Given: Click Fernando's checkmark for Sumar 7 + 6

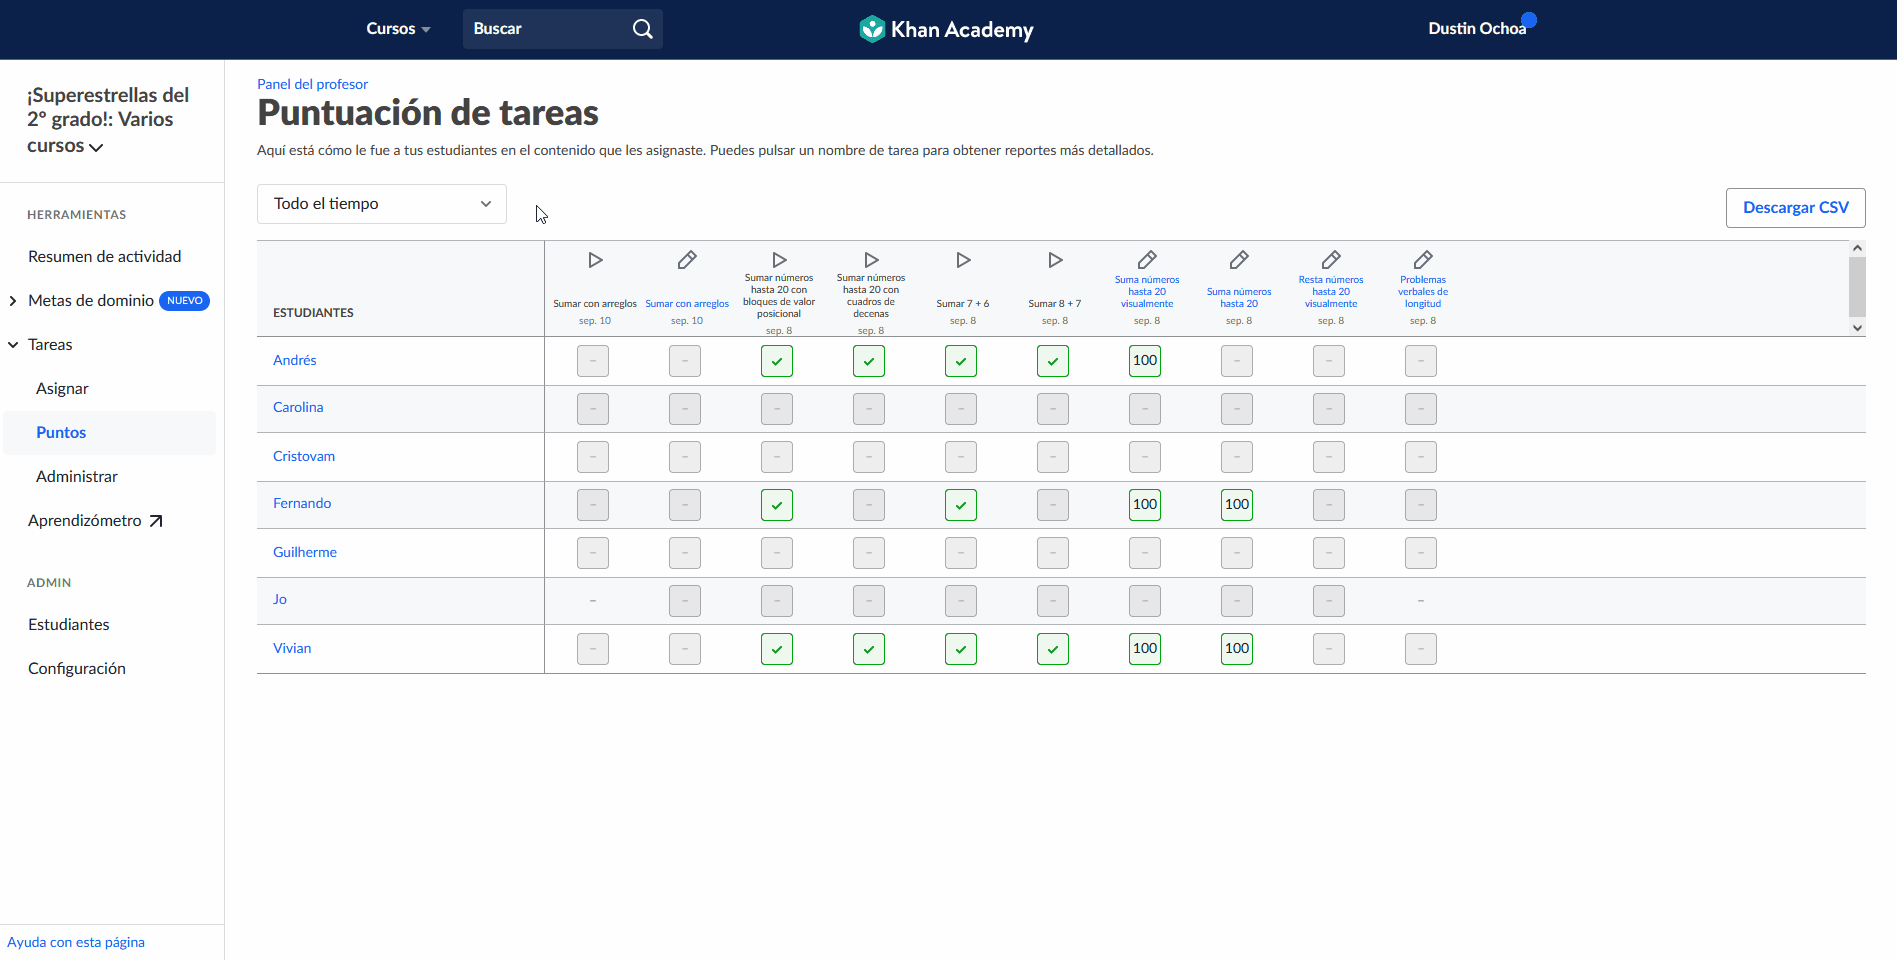Looking at the screenshot, I should (961, 505).
